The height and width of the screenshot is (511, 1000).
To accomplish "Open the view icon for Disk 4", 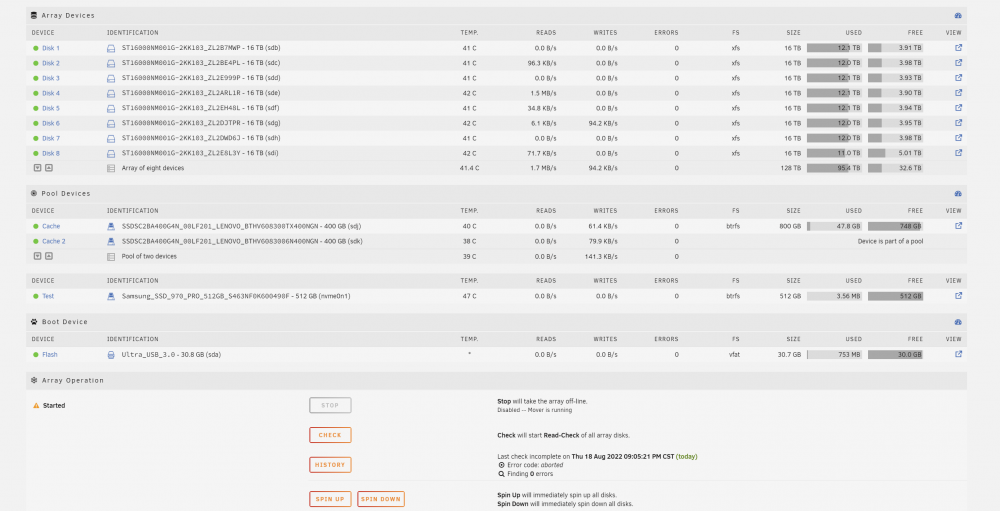I will [x=958, y=93].
